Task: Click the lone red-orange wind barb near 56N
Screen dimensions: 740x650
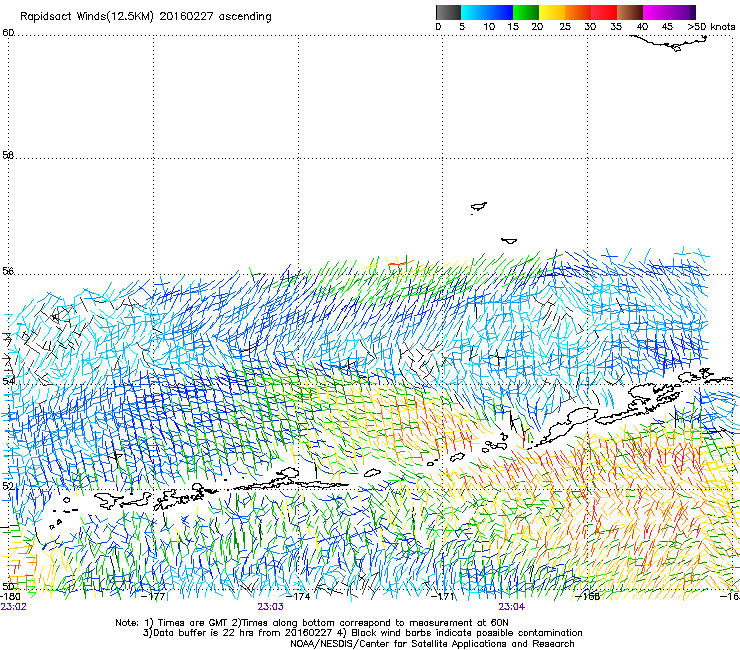Action: (400, 262)
